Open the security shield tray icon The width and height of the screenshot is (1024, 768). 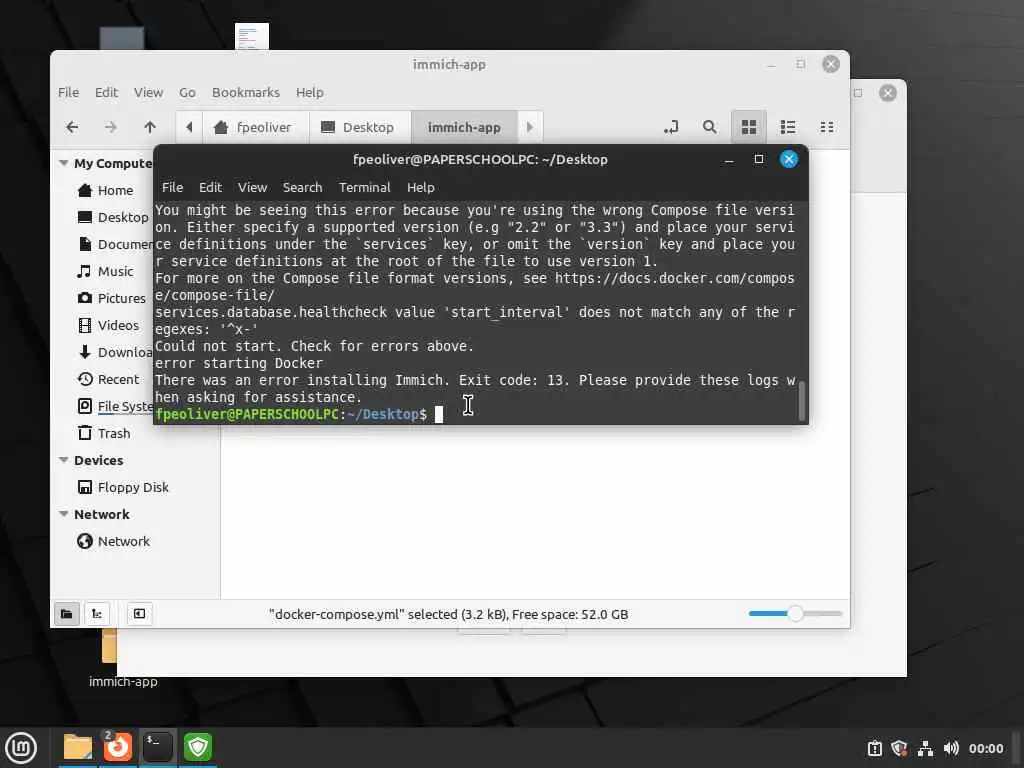pyautogui.click(x=899, y=748)
